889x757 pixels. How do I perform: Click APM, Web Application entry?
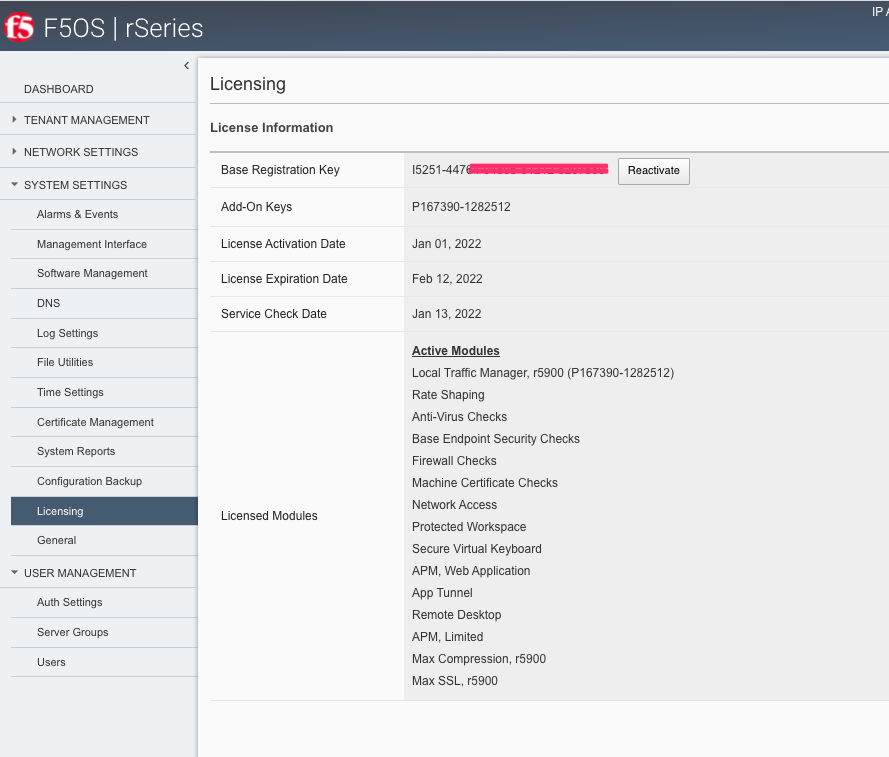coord(471,571)
